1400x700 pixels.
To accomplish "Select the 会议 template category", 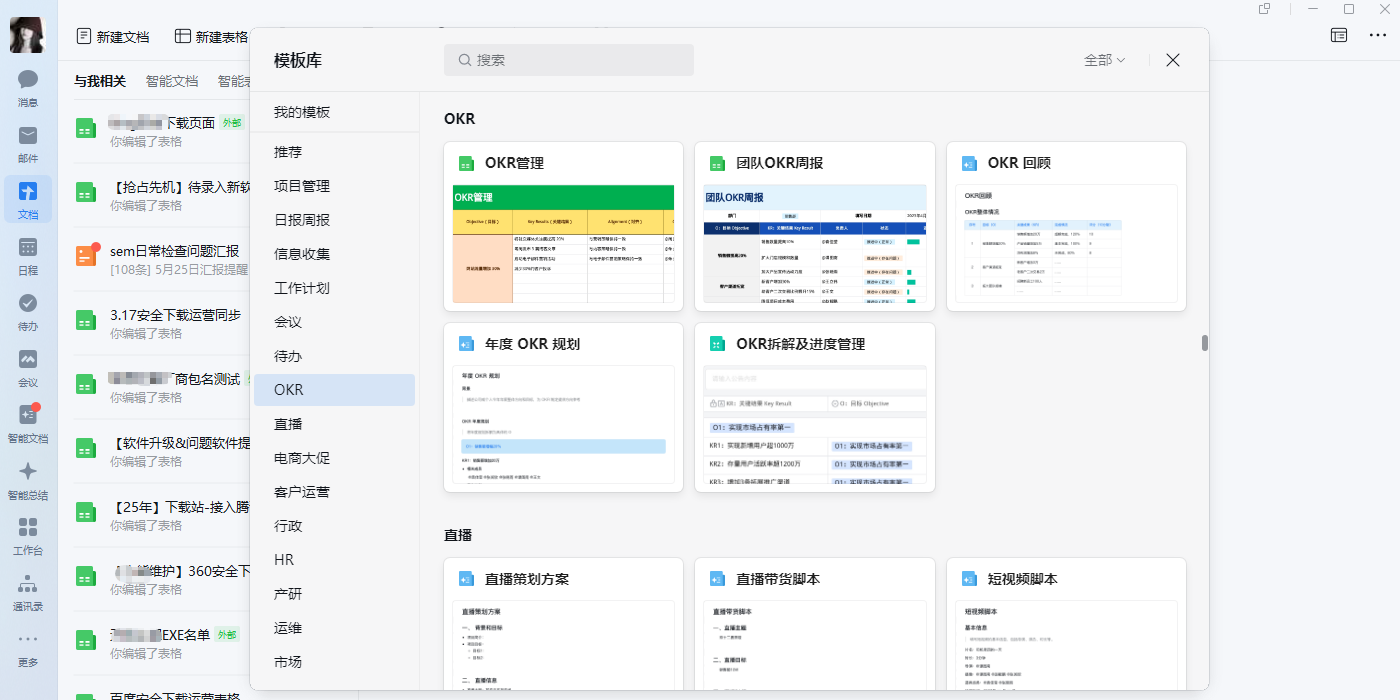I will (334, 322).
